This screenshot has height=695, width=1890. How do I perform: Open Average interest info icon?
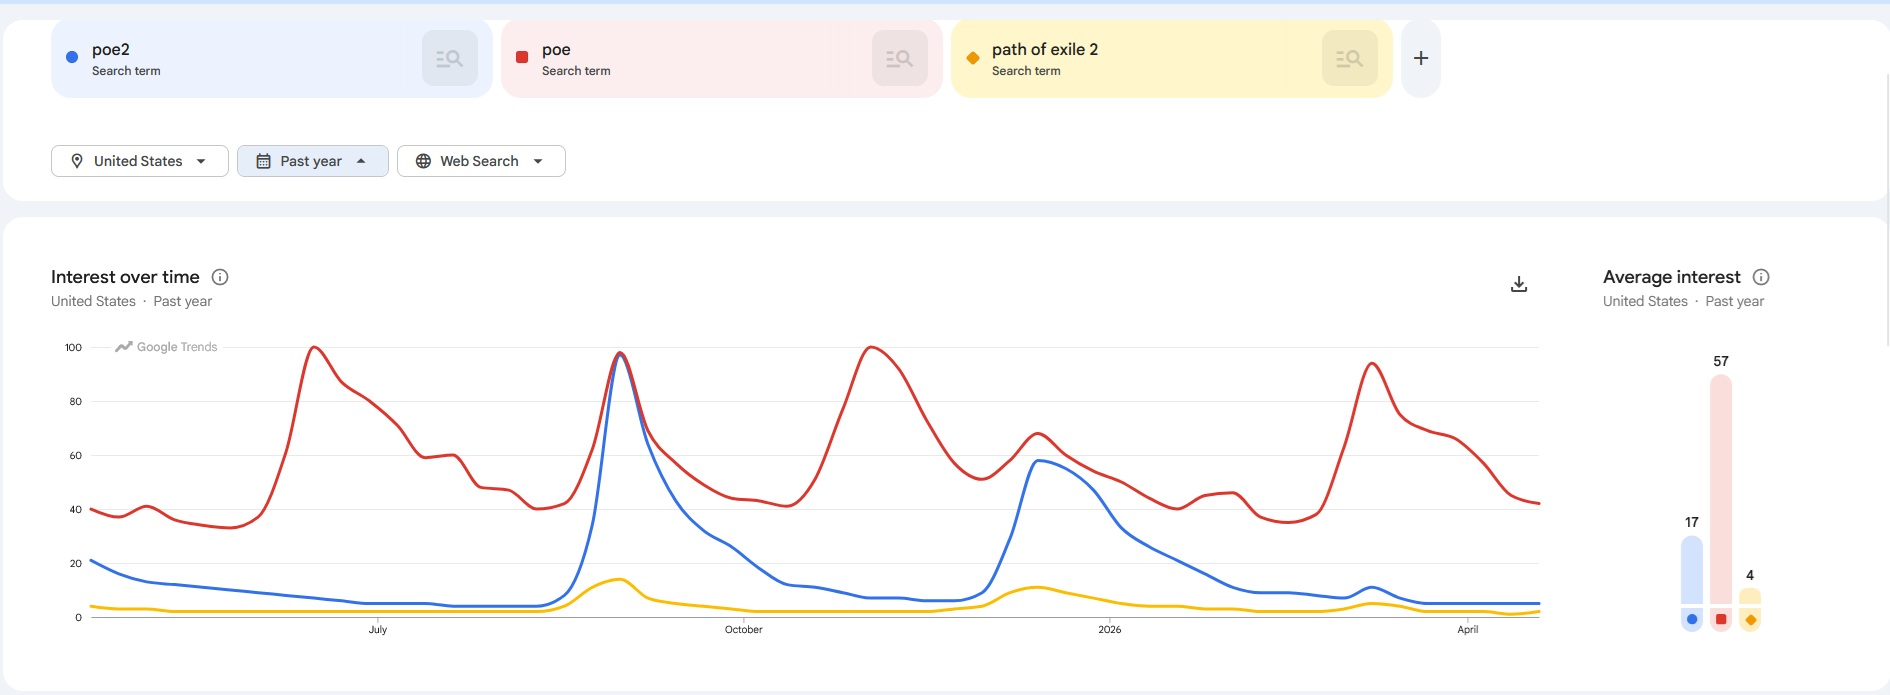click(x=1761, y=277)
